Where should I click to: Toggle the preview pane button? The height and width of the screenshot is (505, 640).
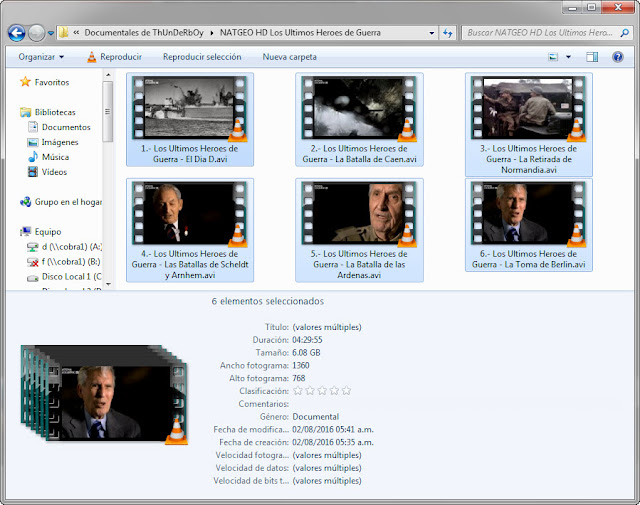pos(592,57)
